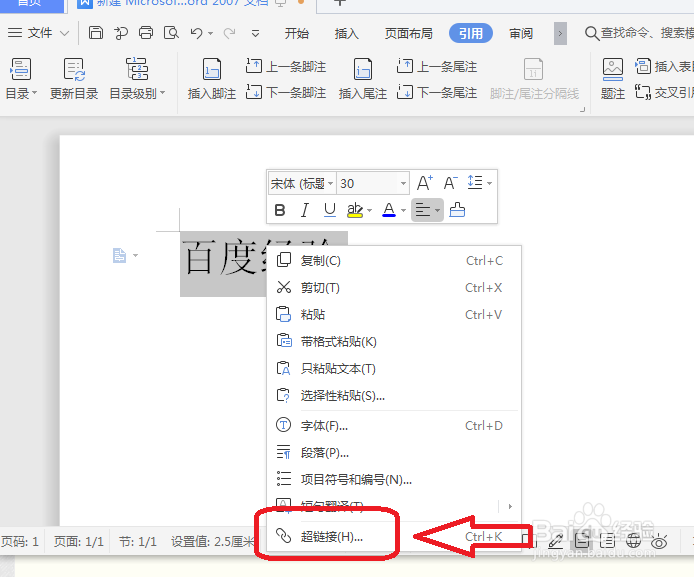Open 字体(F)... dialog
This screenshot has width=694, height=577.
[x=394, y=426]
